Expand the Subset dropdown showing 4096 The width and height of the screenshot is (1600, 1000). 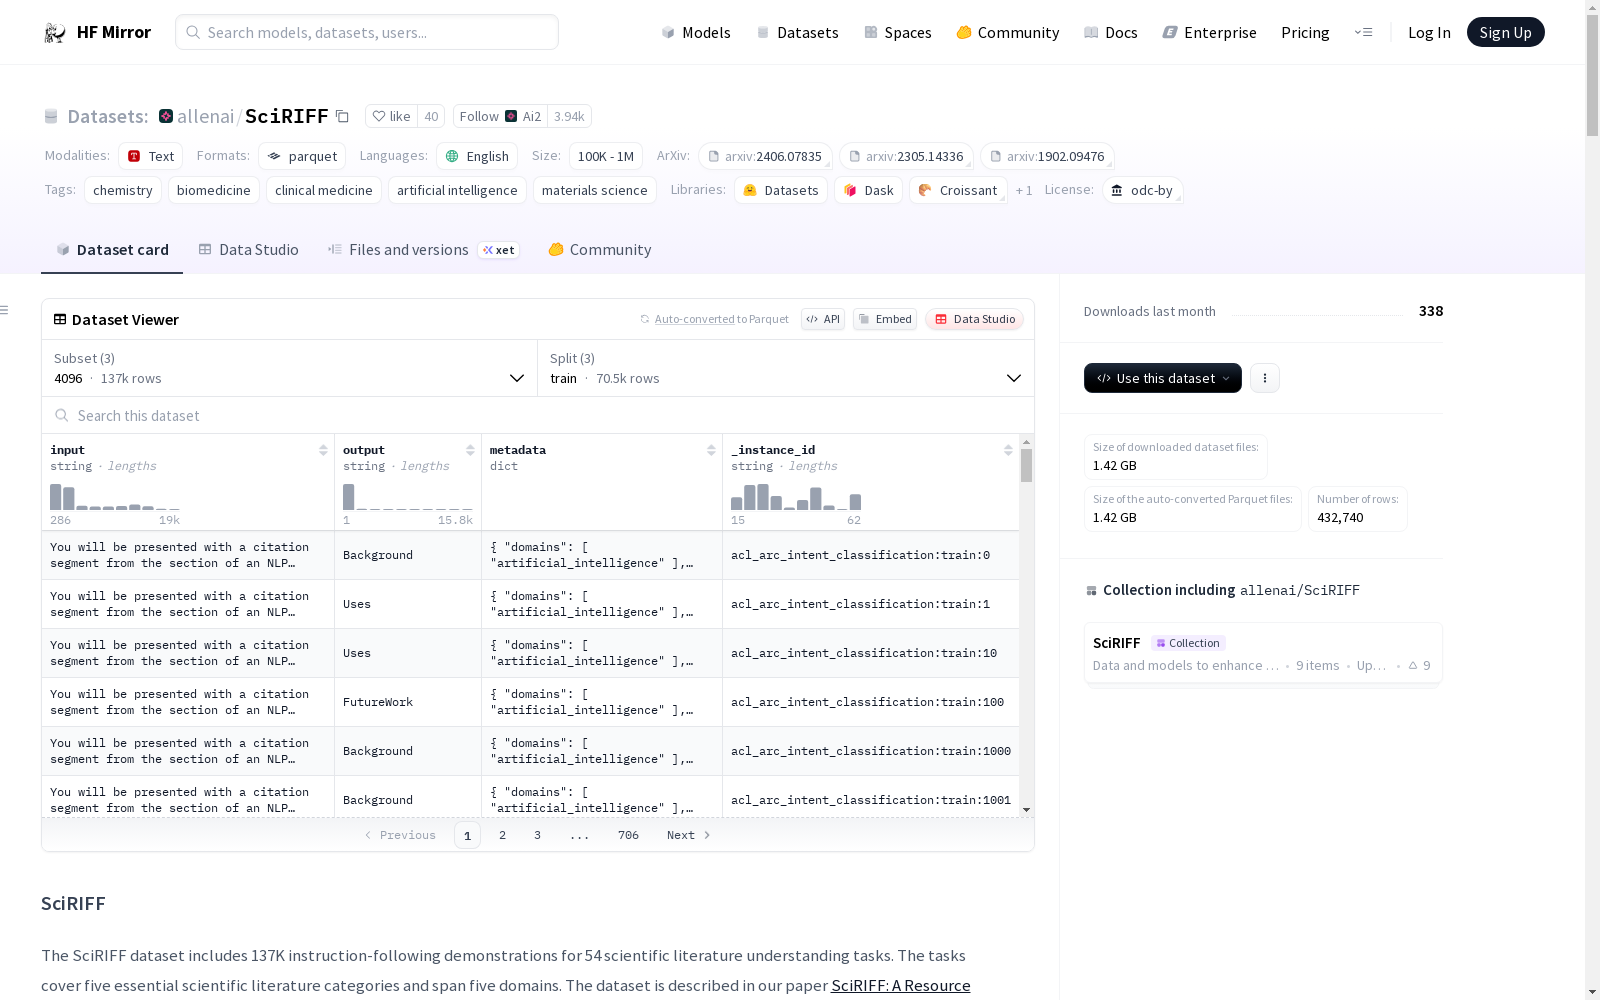[x=289, y=368]
